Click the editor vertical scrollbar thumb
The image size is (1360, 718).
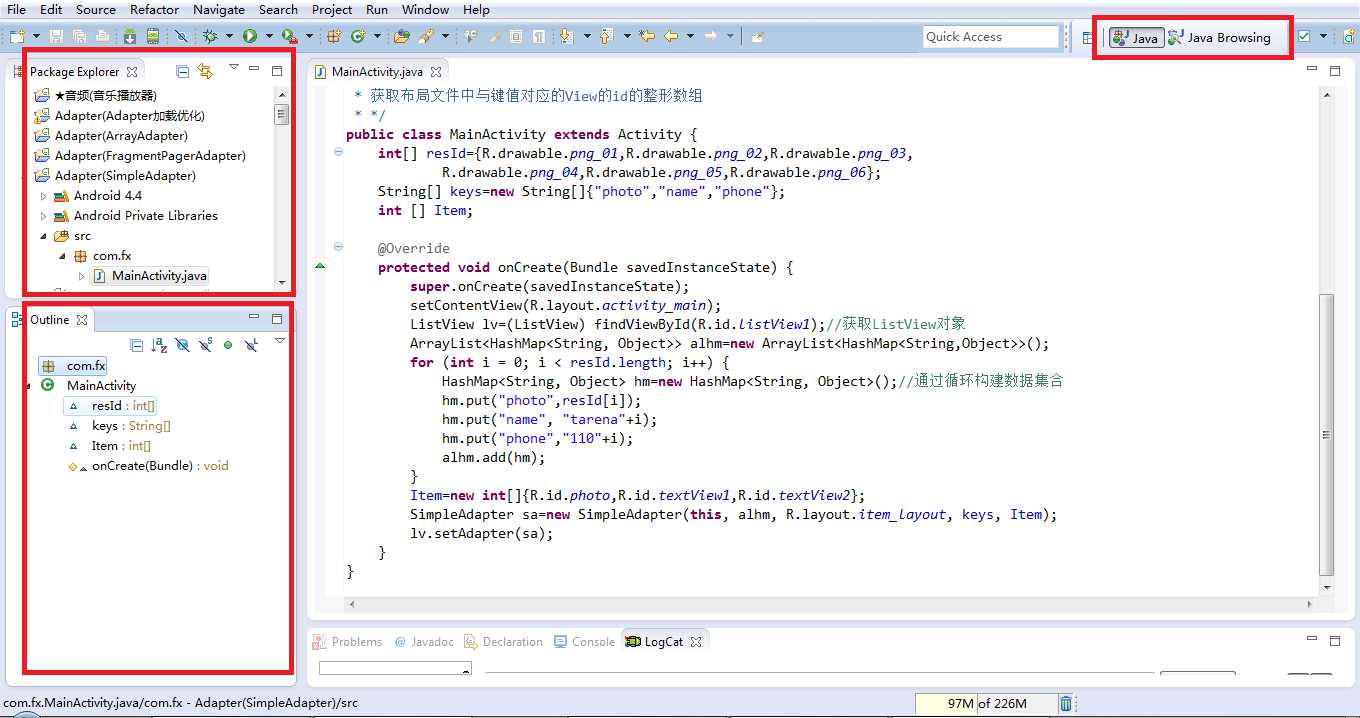[1327, 435]
